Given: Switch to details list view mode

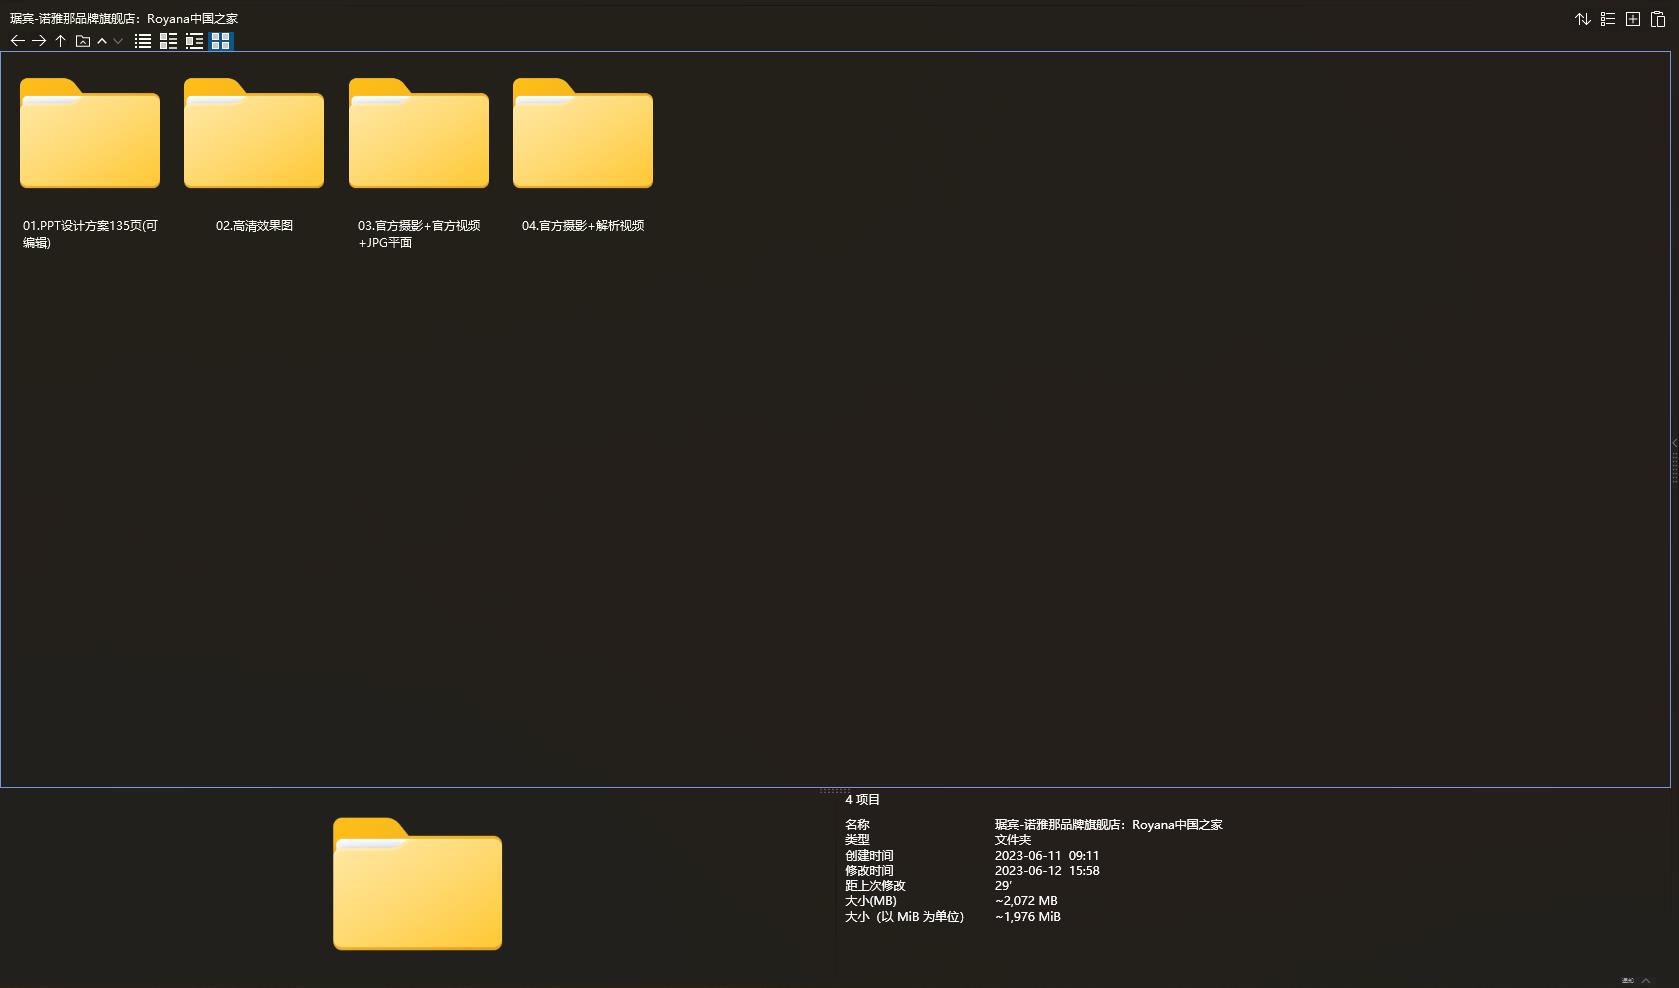Looking at the screenshot, I should 168,41.
